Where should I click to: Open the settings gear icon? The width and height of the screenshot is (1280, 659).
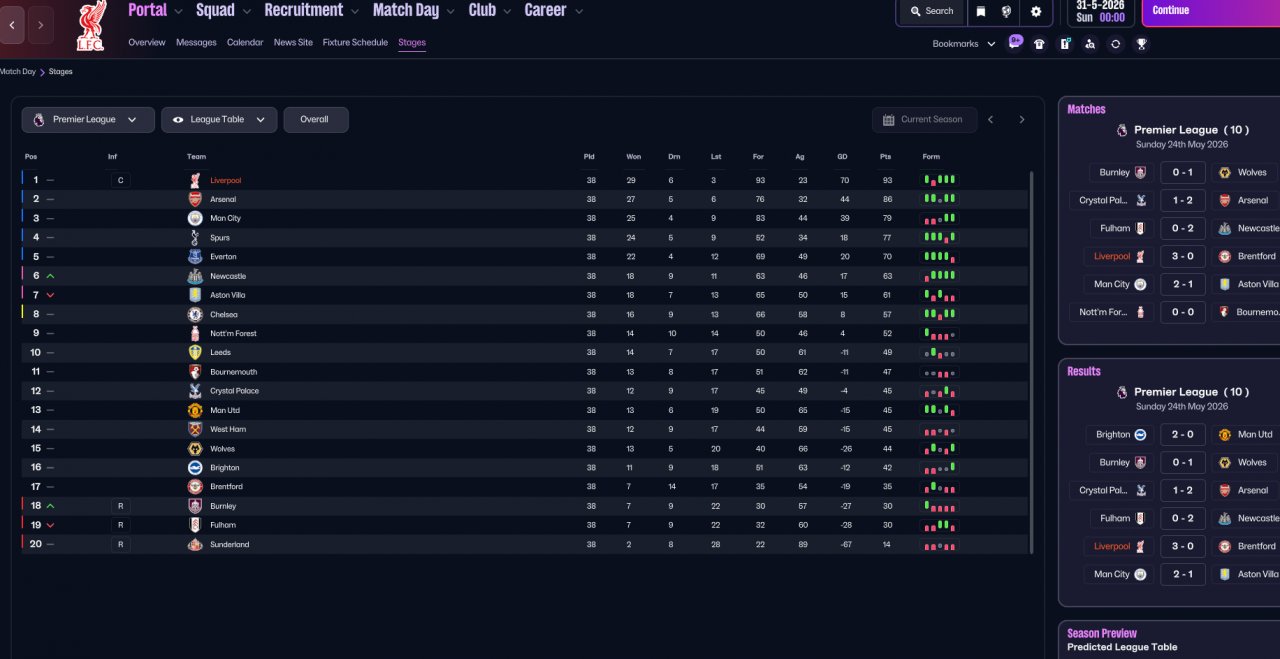1036,12
